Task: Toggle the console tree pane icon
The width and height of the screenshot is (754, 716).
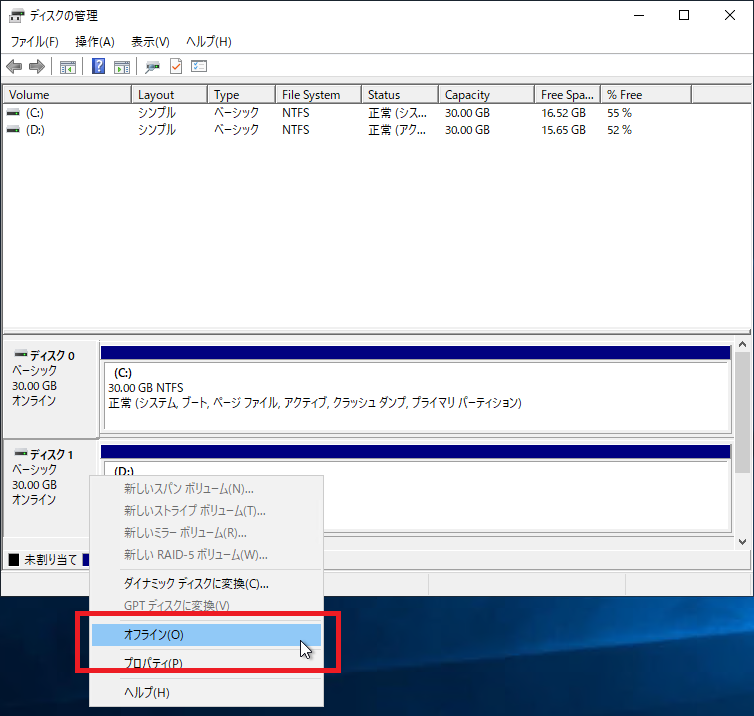Action: (x=68, y=67)
